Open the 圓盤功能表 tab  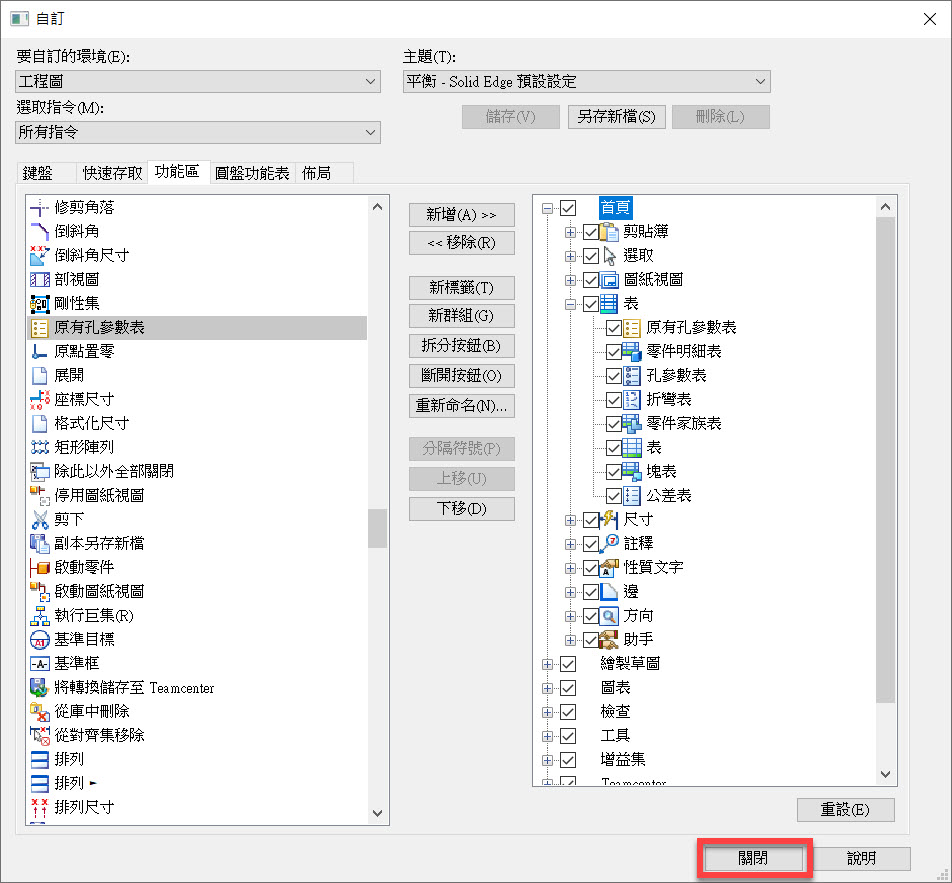[x=252, y=173]
